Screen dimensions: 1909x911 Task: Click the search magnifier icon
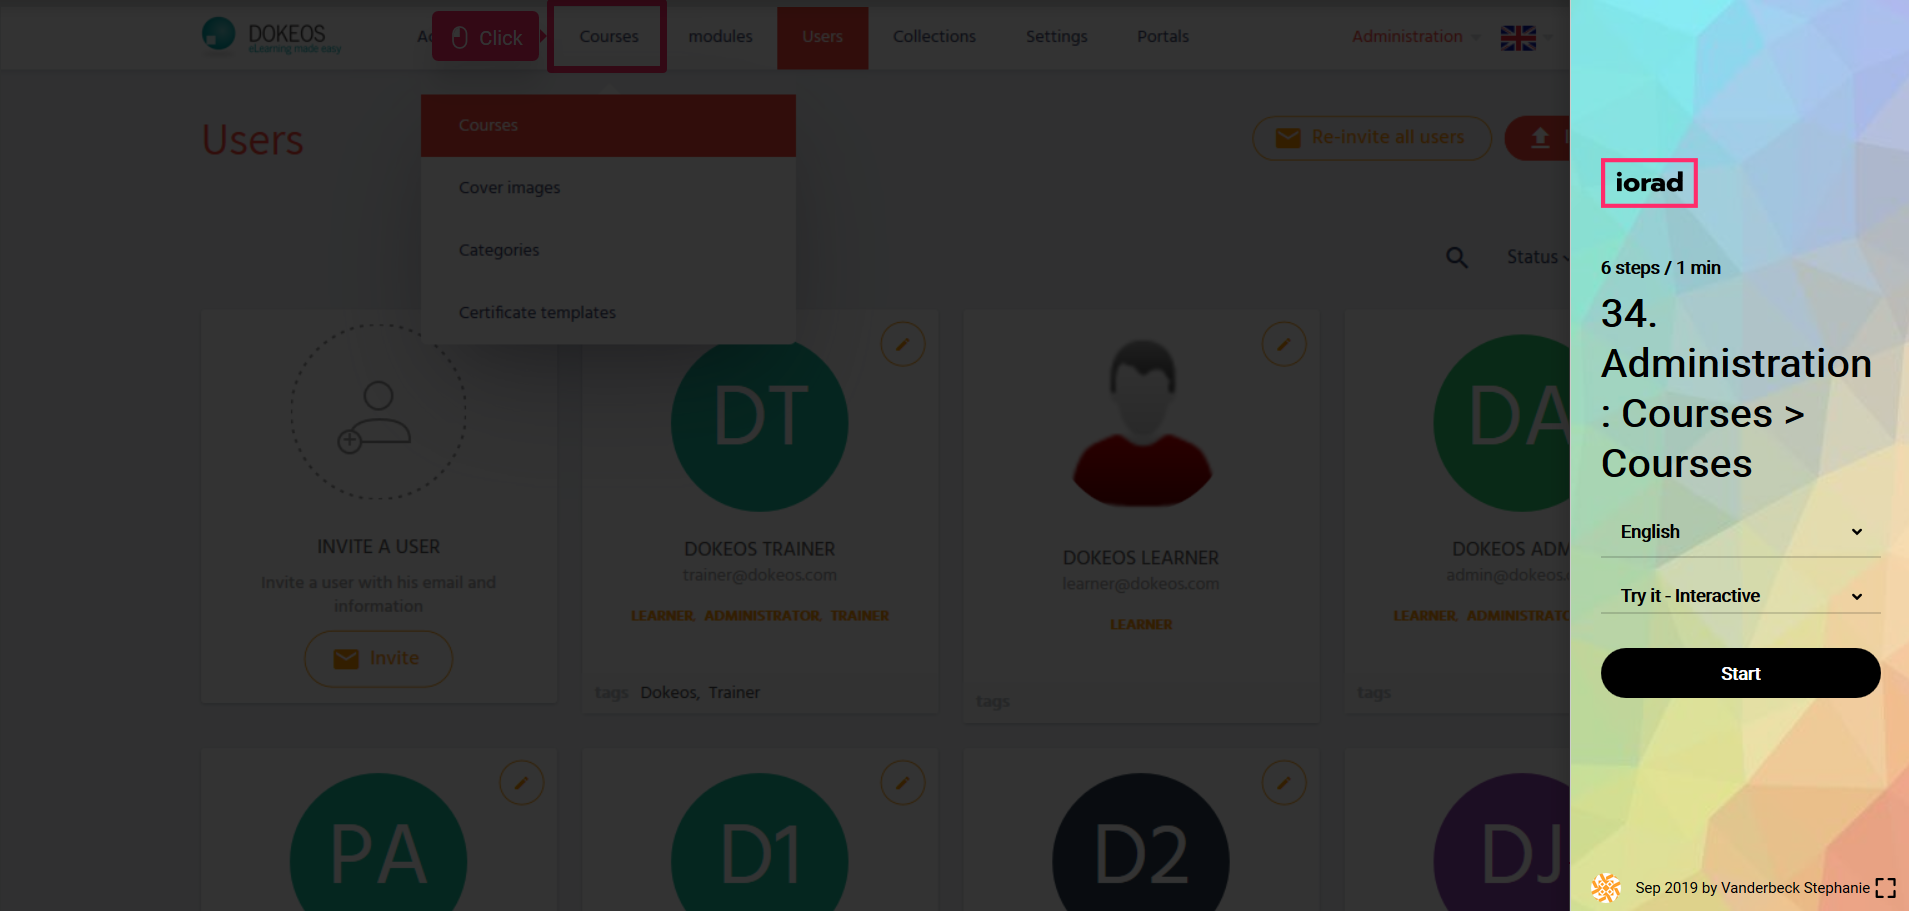tap(1457, 258)
